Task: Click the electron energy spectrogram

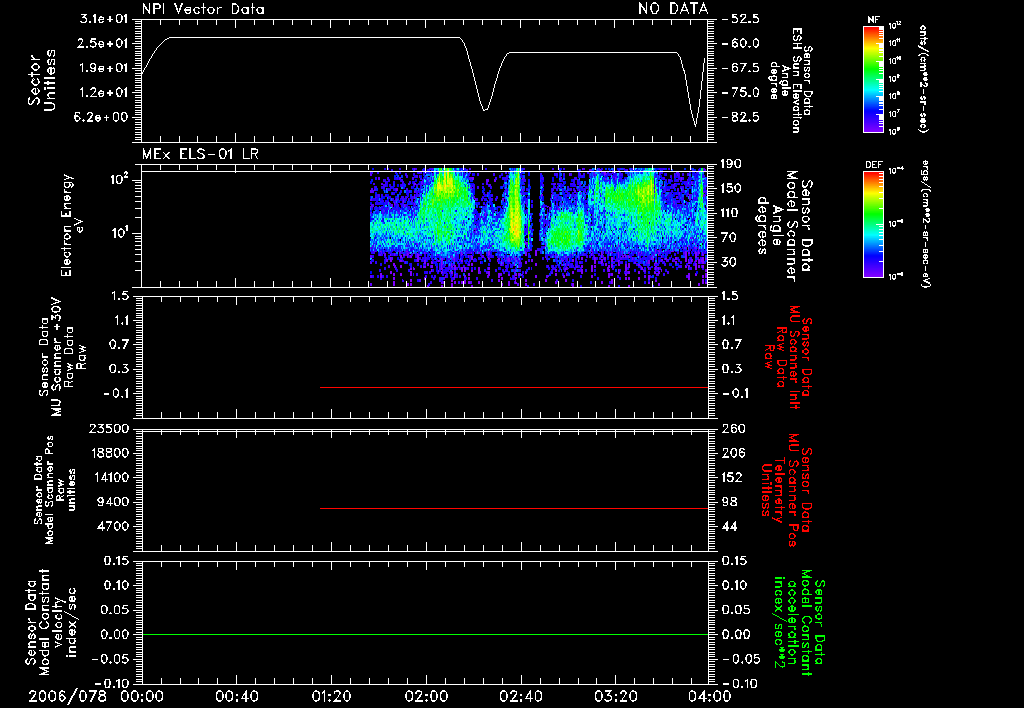Action: pos(538,227)
